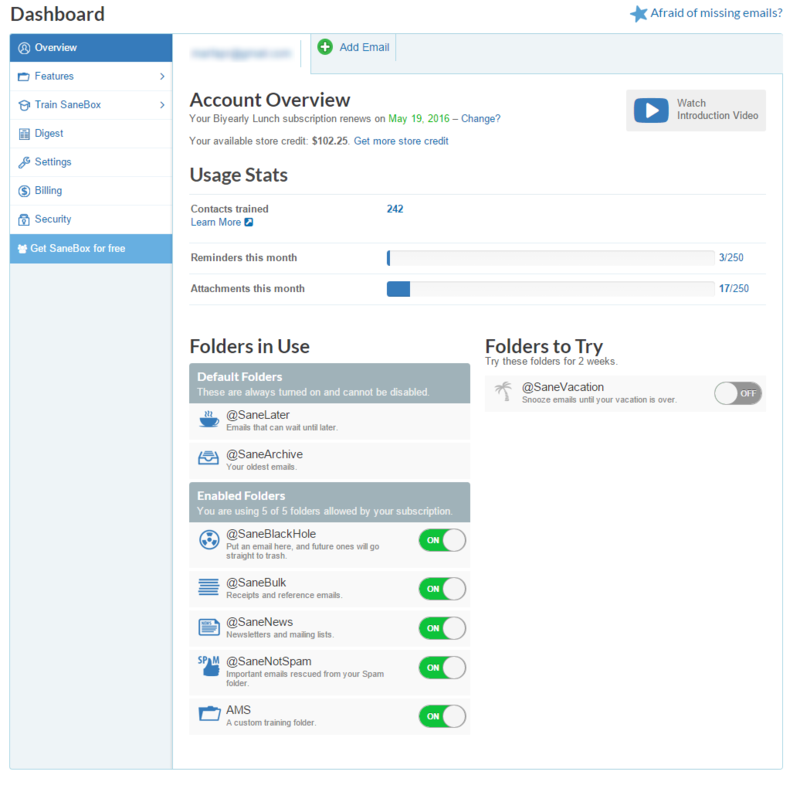Disable the @SaneBulk folder switch

442,589
